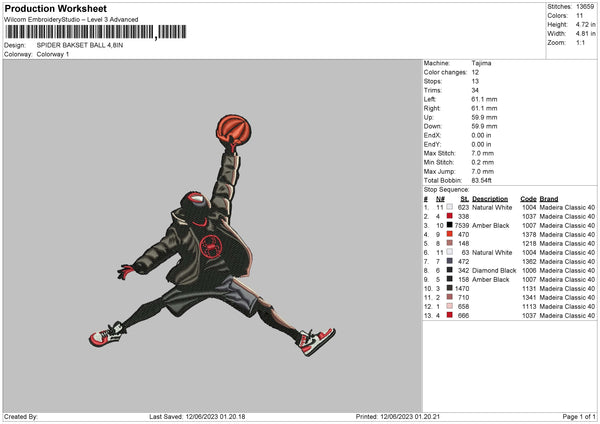This screenshot has width=600, height=424.
Task: Select the swatch beside stitch count 1470
Action: [449, 288]
